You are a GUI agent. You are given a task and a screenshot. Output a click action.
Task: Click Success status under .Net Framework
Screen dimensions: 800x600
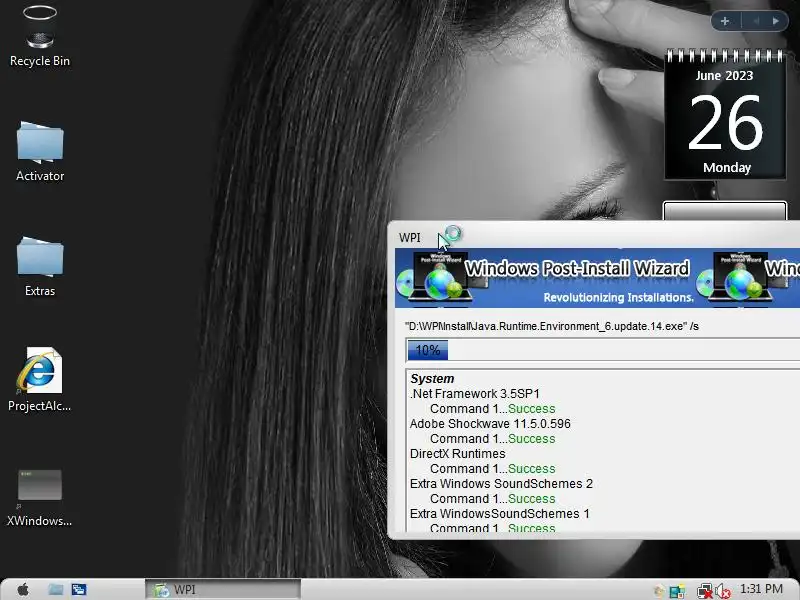click(532, 409)
